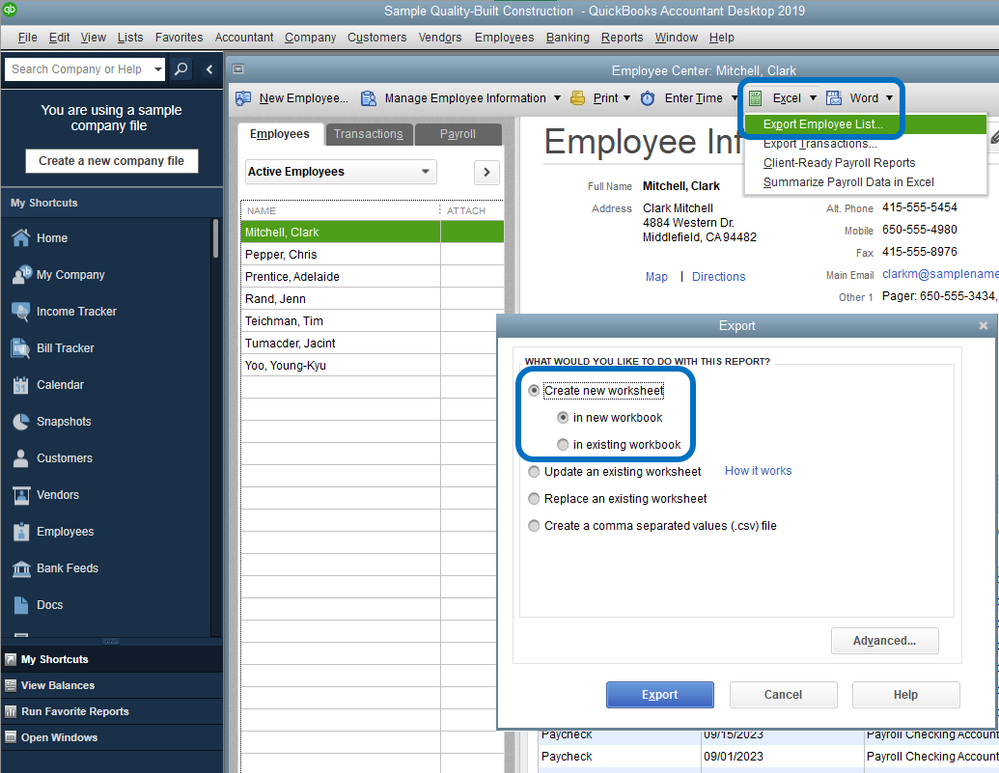The width and height of the screenshot is (999, 773).
Task: Expand the Excel dropdown arrow
Action: point(813,98)
